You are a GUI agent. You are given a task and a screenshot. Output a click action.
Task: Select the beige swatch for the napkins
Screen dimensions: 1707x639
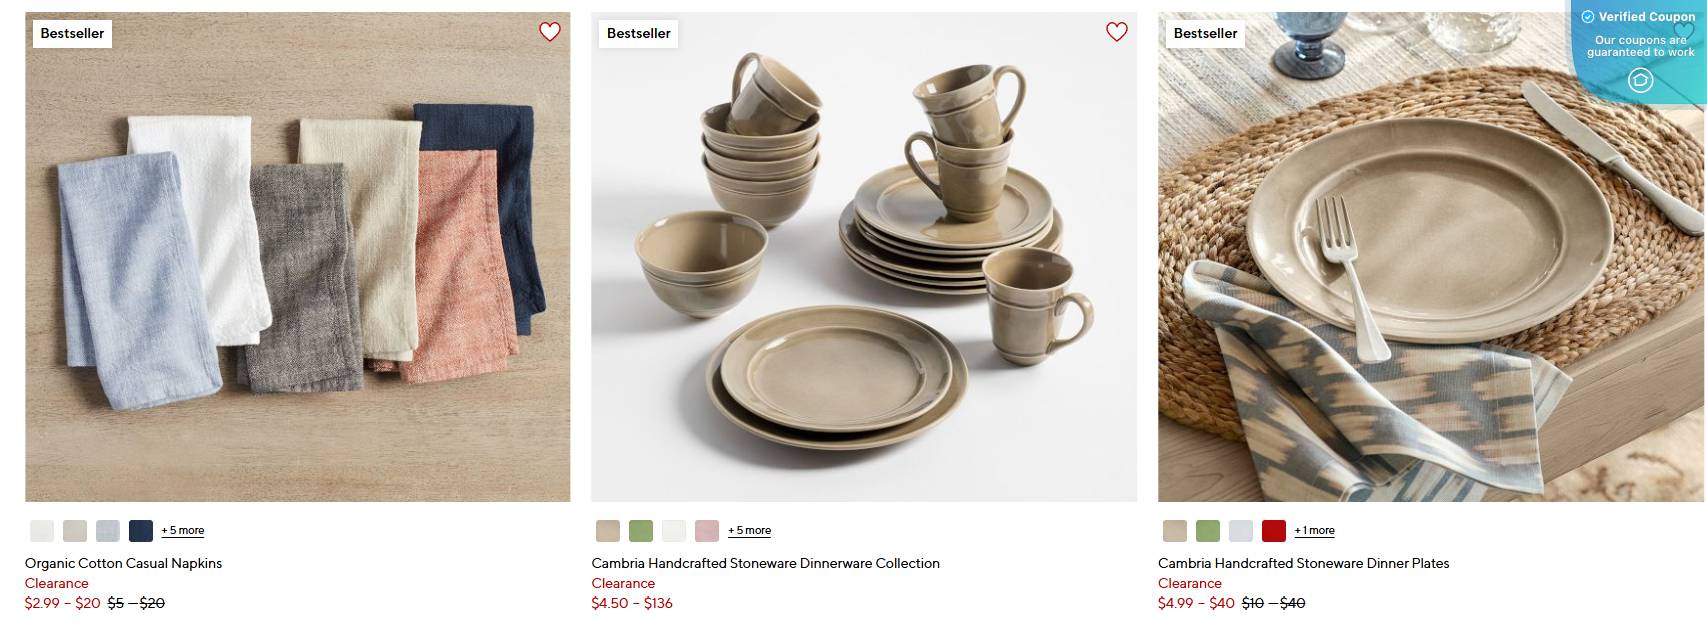coord(72,530)
